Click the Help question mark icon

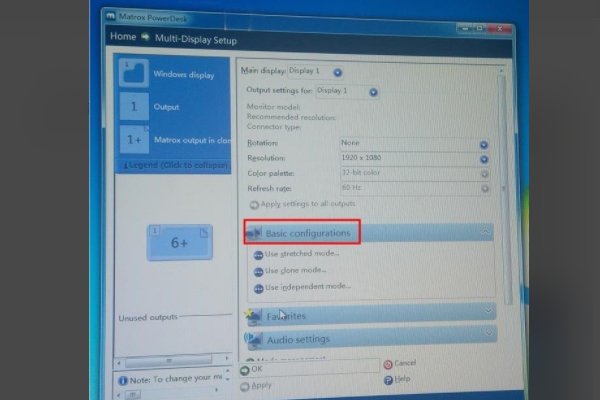click(x=388, y=380)
